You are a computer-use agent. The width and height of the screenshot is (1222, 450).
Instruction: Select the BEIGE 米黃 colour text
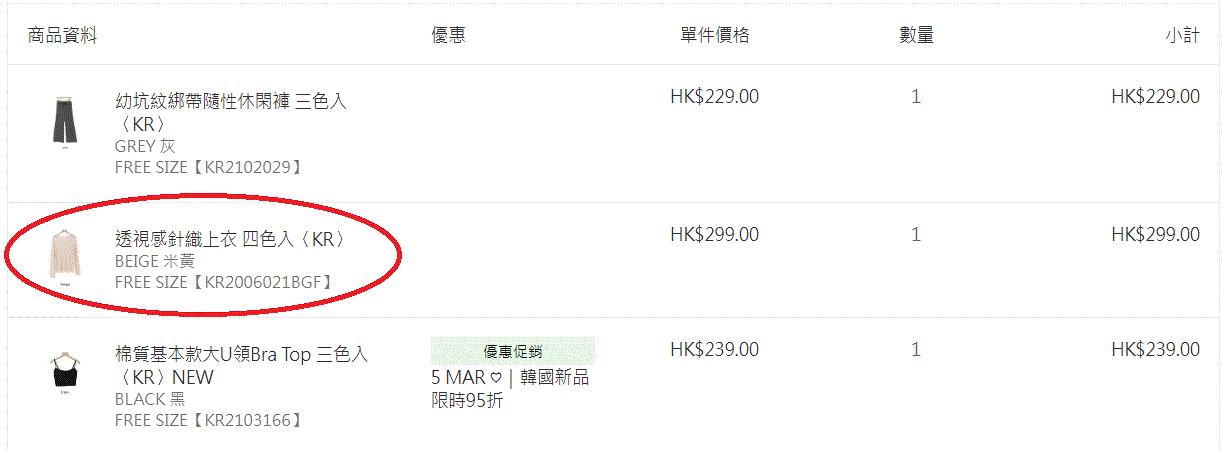click(x=155, y=261)
